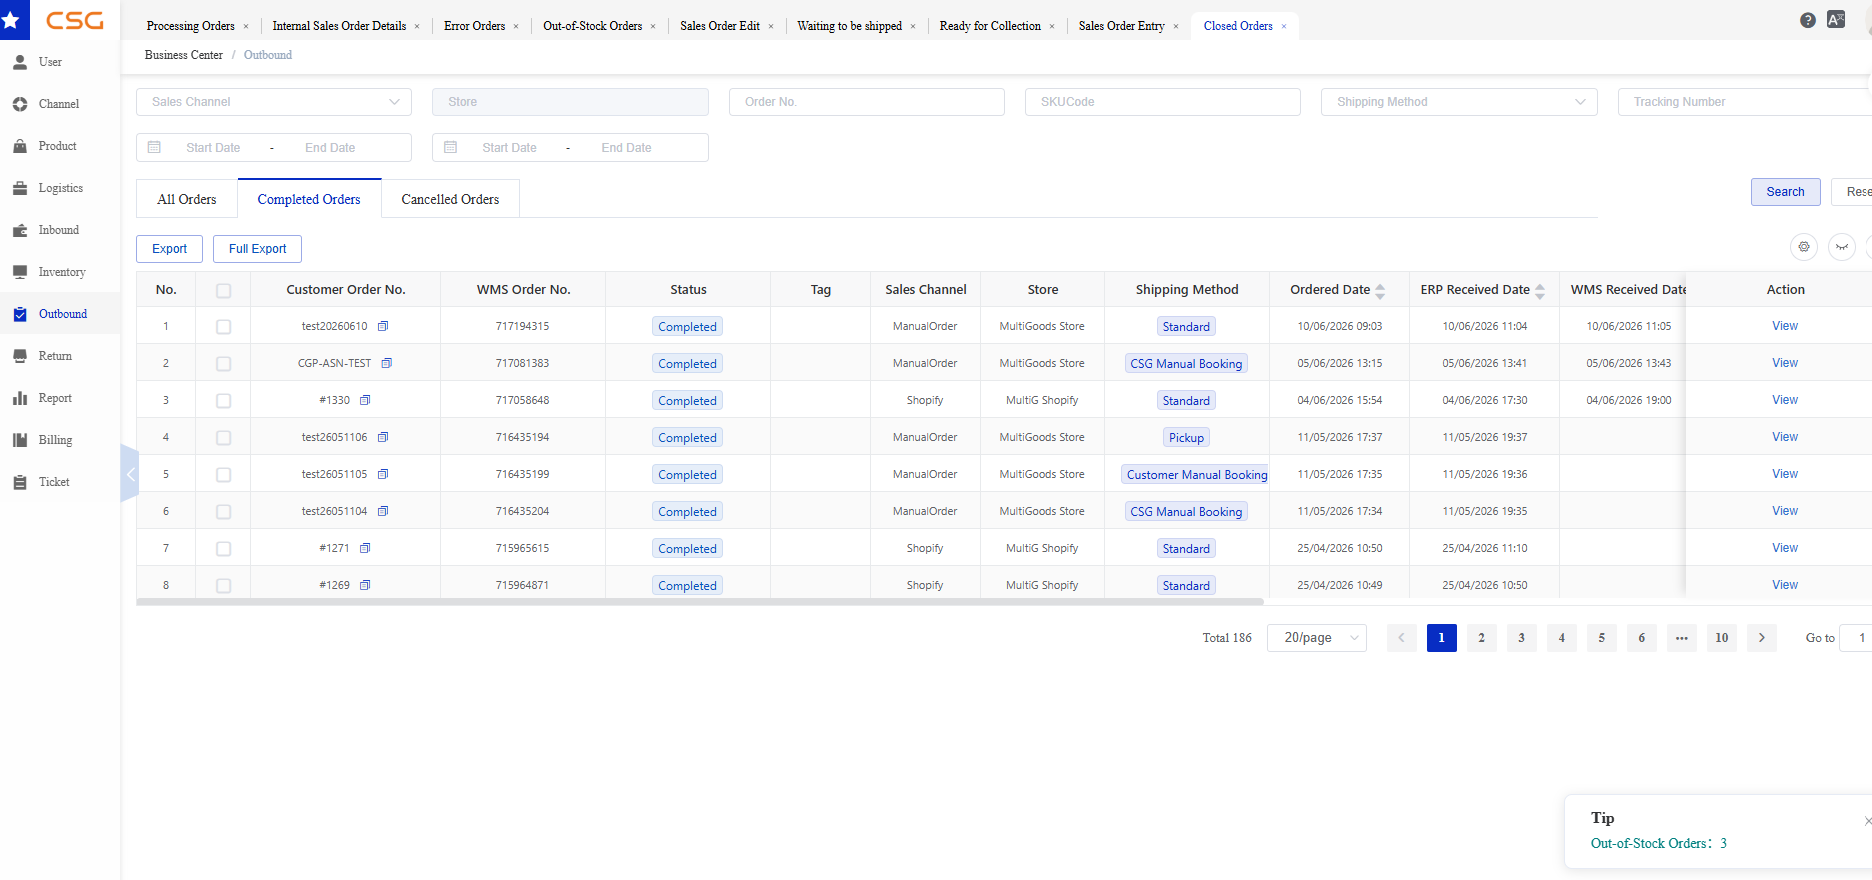The image size is (1872, 880).
Task: Toggle the collapse filters chevron button
Action: click(x=1842, y=247)
